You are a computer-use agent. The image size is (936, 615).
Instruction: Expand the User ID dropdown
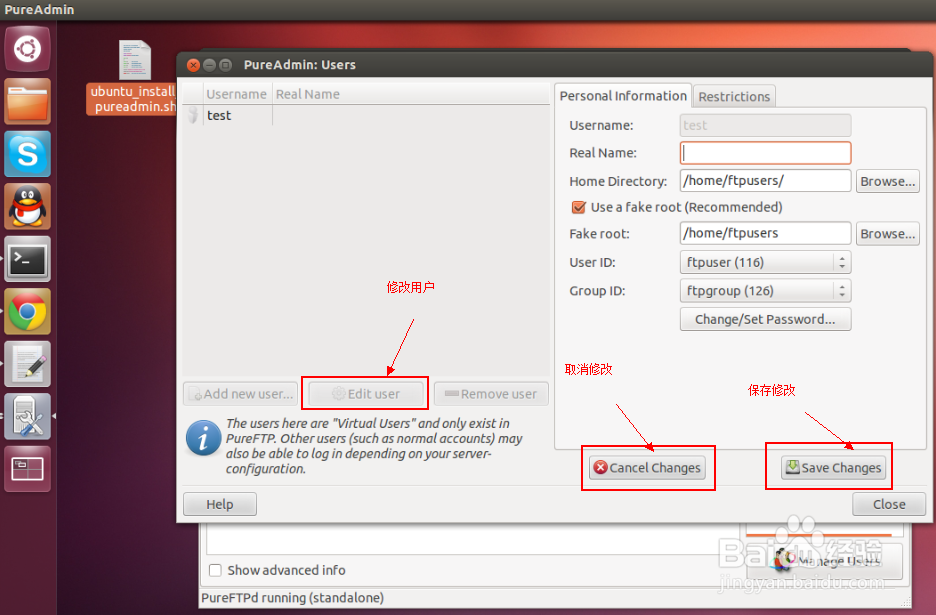[x=765, y=262]
